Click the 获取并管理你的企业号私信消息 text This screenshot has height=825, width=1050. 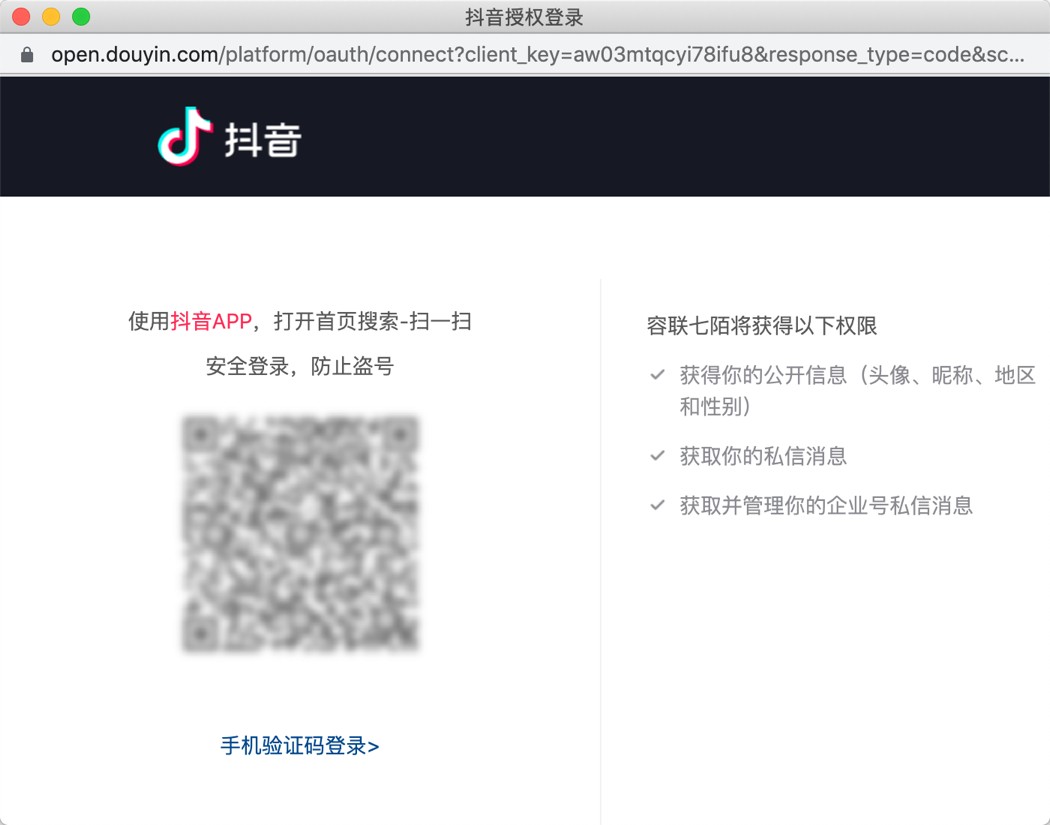coord(826,505)
